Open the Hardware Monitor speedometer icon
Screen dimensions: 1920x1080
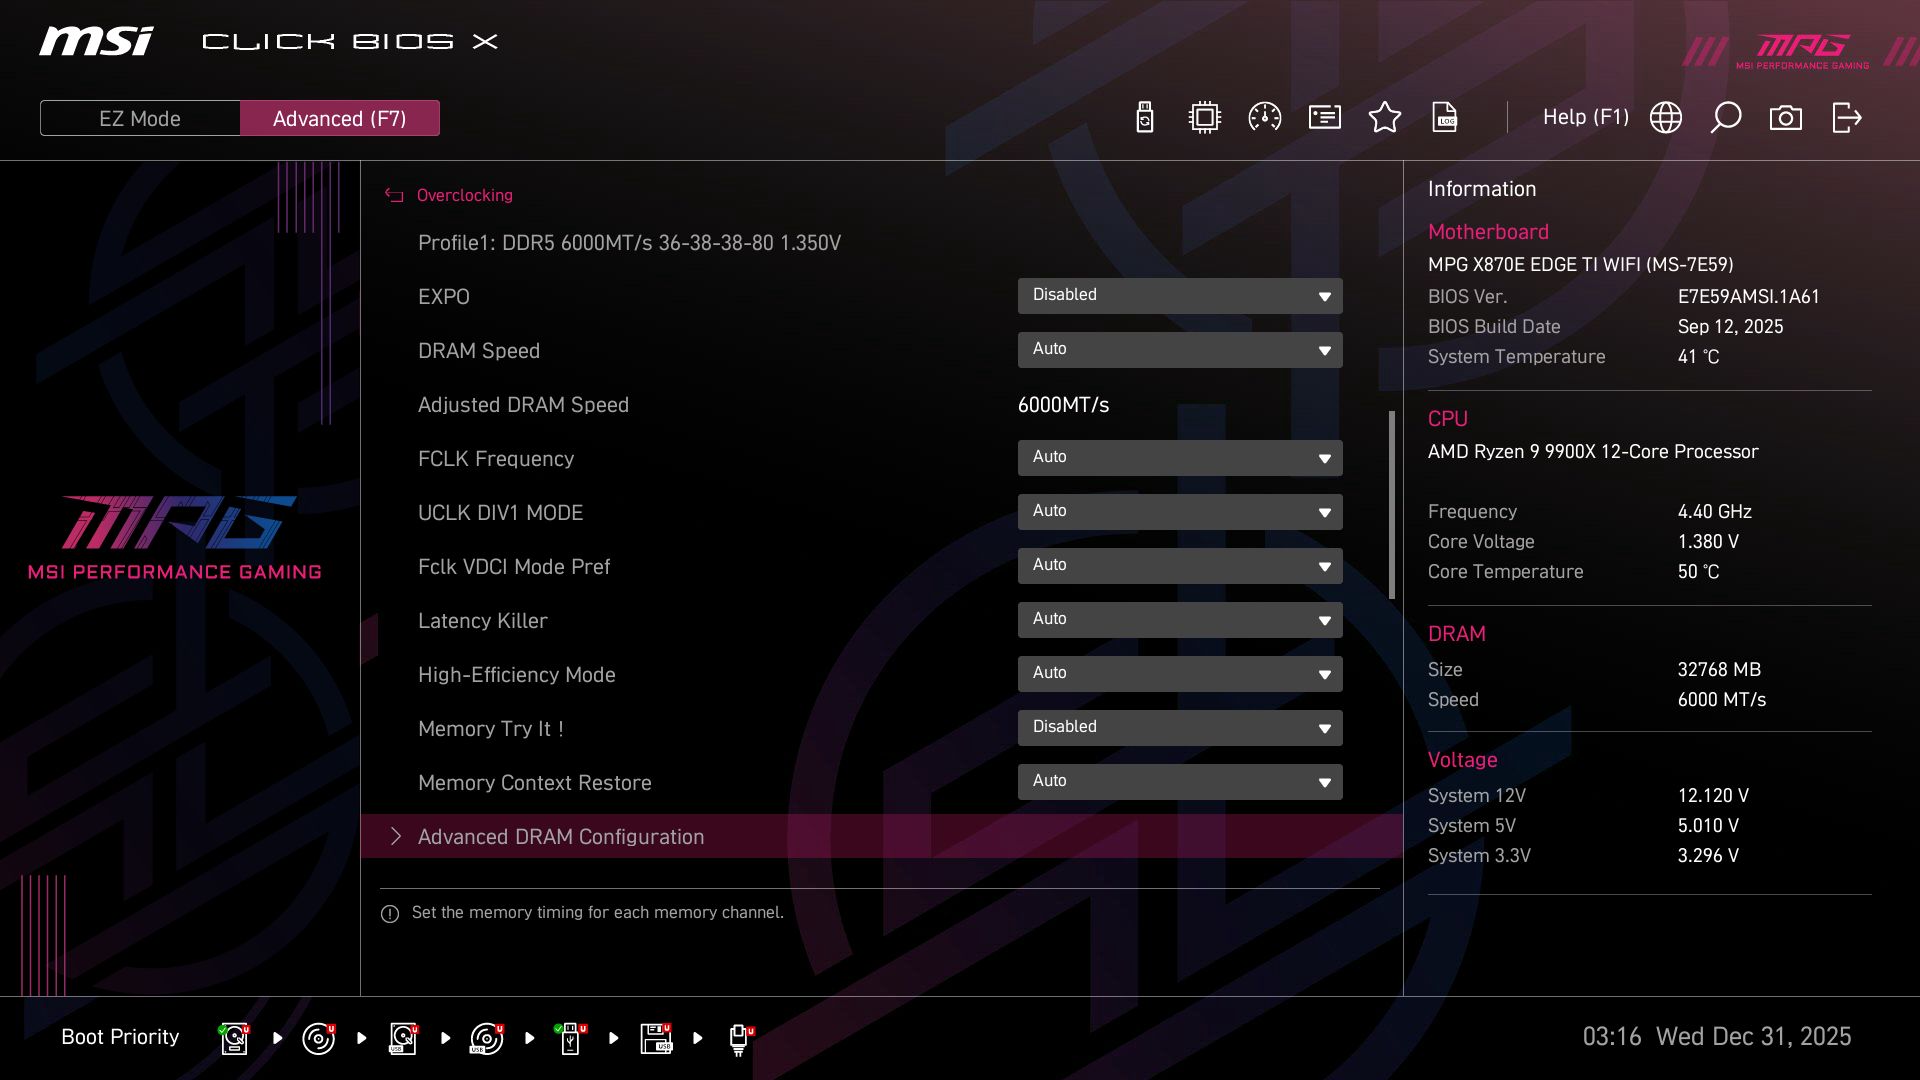1264,117
